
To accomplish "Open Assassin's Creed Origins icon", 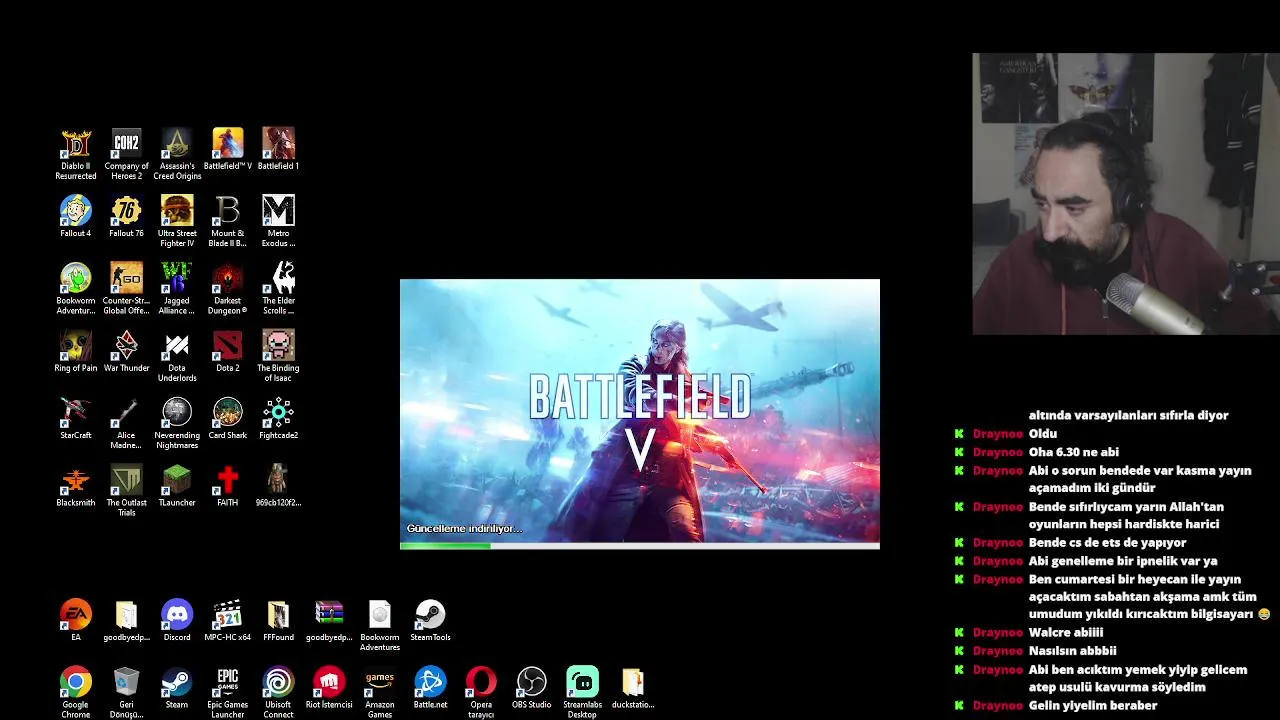I will [x=177, y=154].
